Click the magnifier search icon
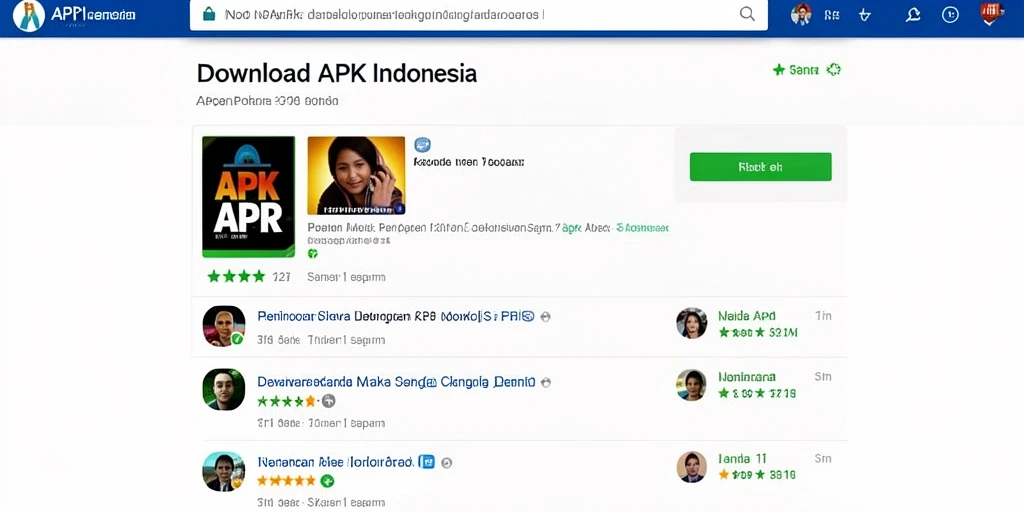The image size is (1024, 512). 747,14
